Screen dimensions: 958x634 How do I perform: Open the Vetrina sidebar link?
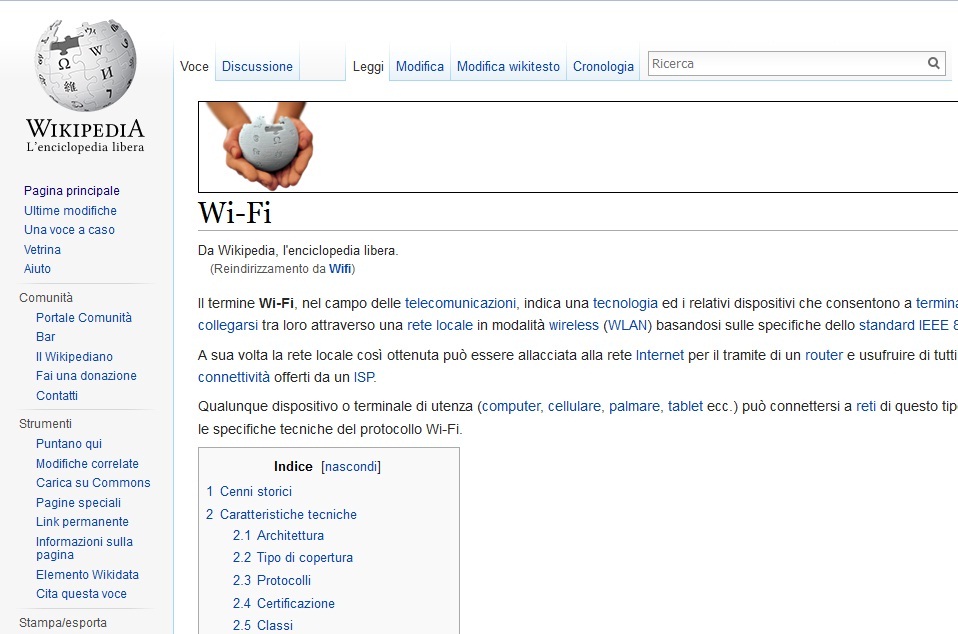[42, 250]
